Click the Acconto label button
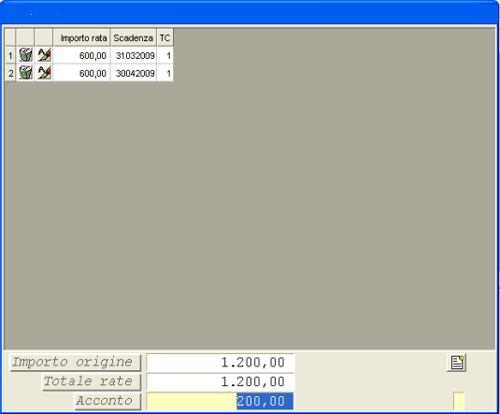The width and height of the screenshot is (500, 414). point(108,401)
